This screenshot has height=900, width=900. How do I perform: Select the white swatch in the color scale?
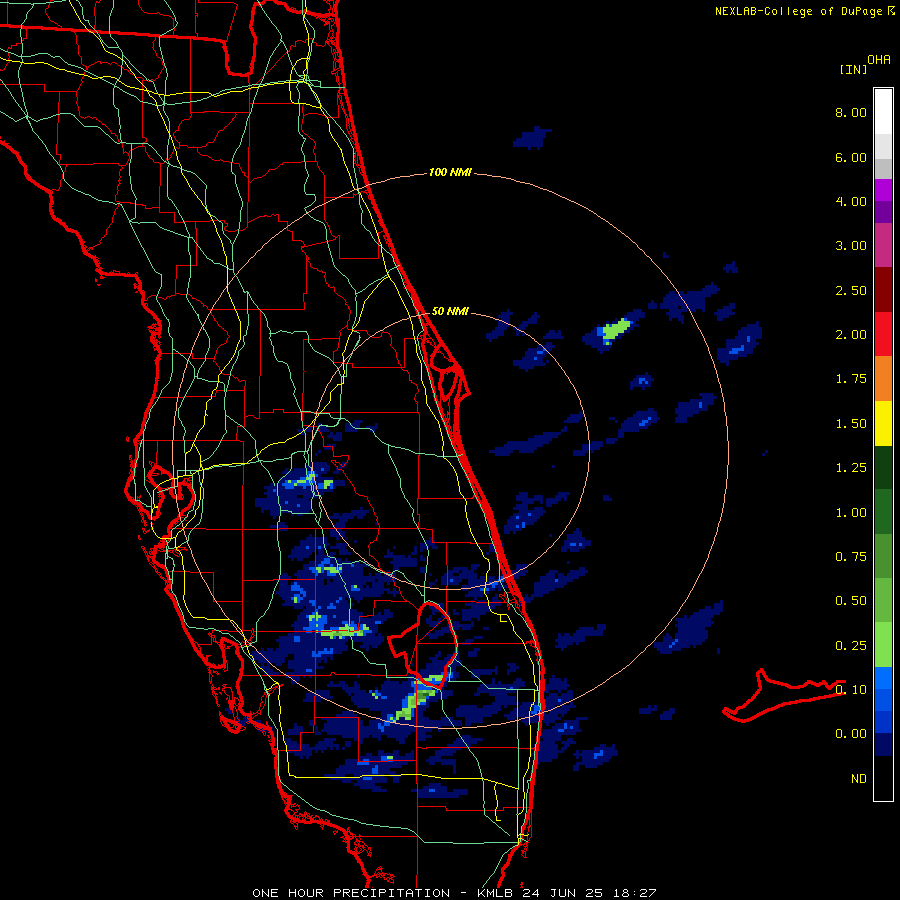coord(883,112)
